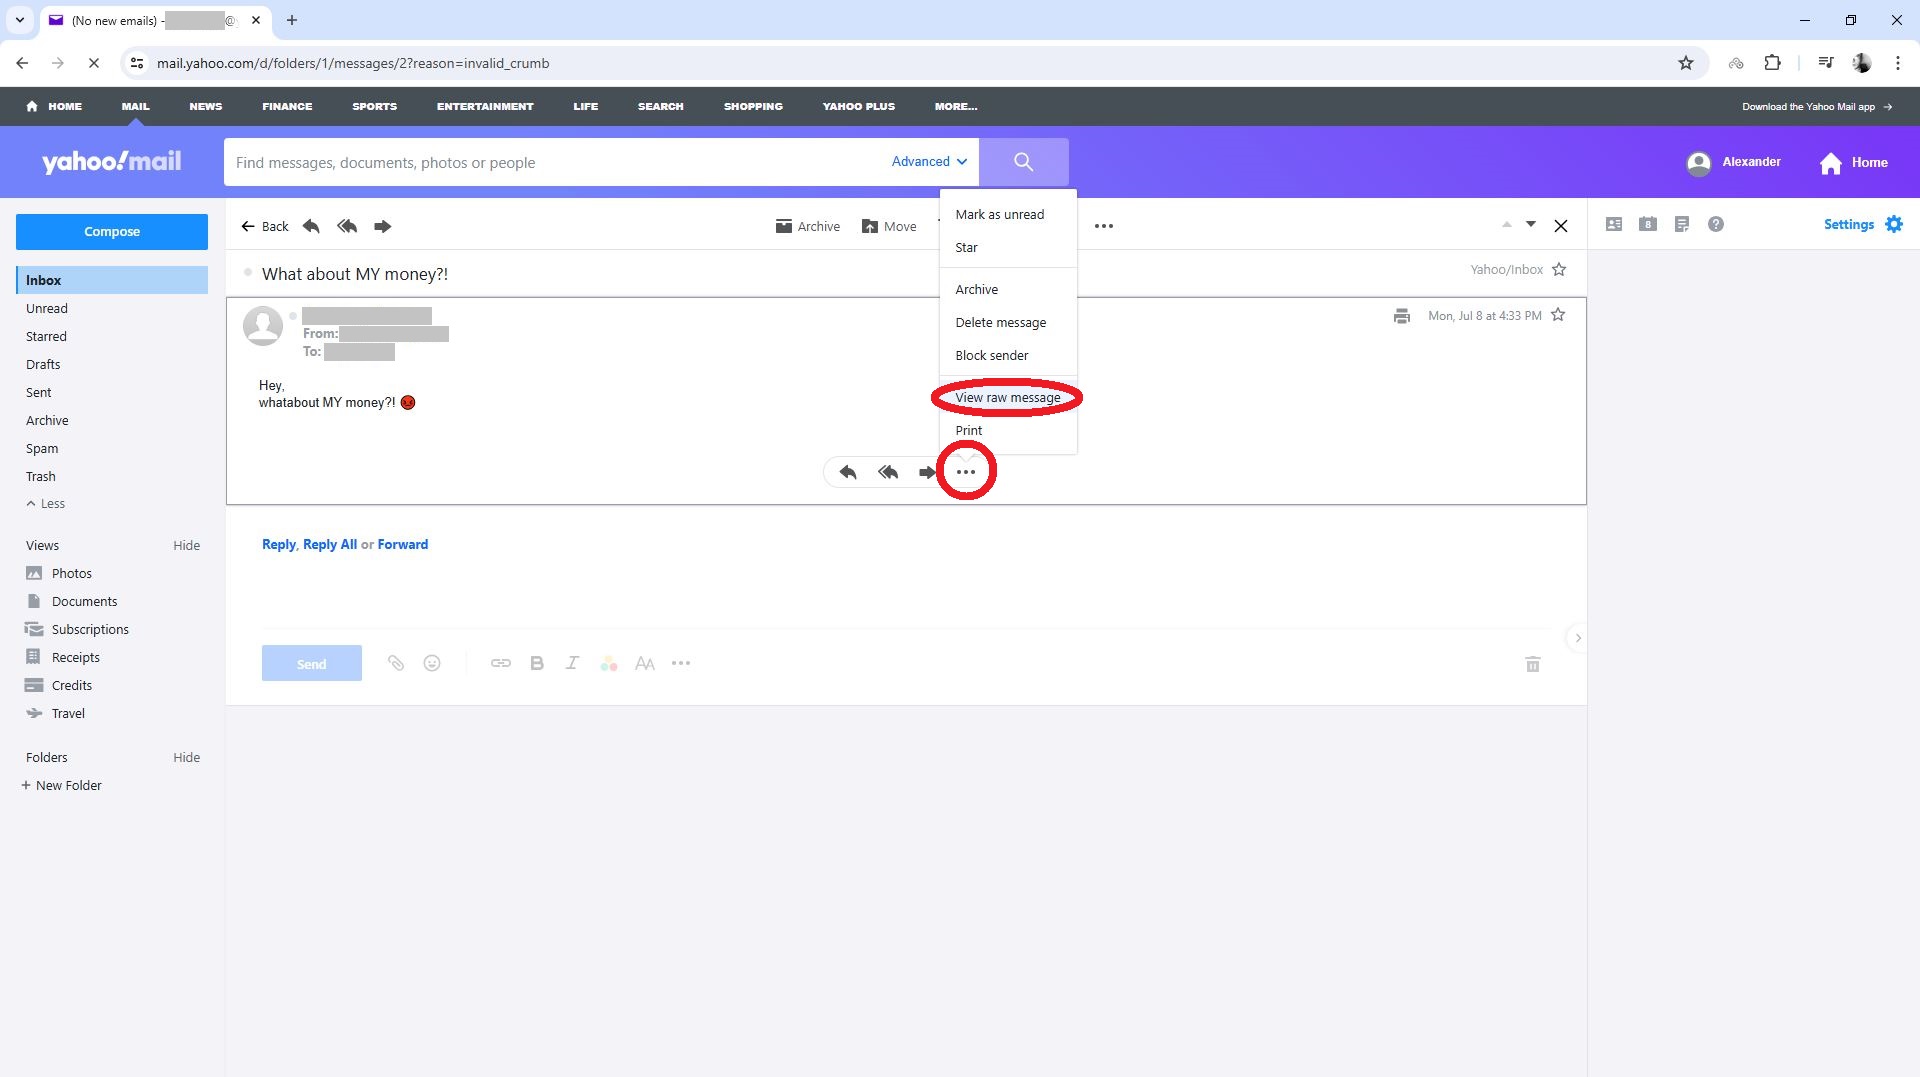Choose Block sender in menu

(x=991, y=355)
